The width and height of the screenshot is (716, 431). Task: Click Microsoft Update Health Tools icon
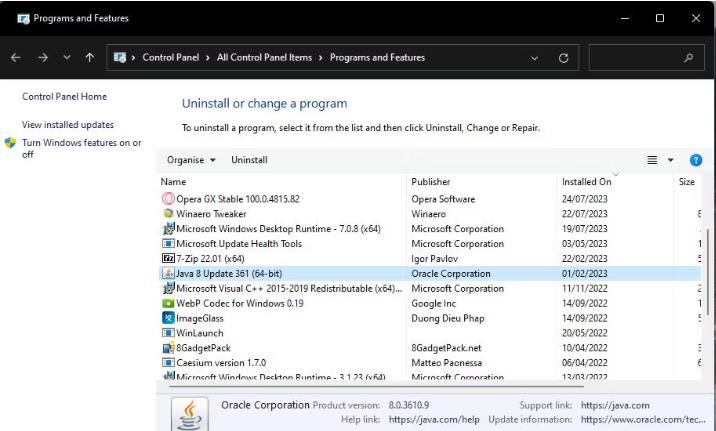(168, 243)
